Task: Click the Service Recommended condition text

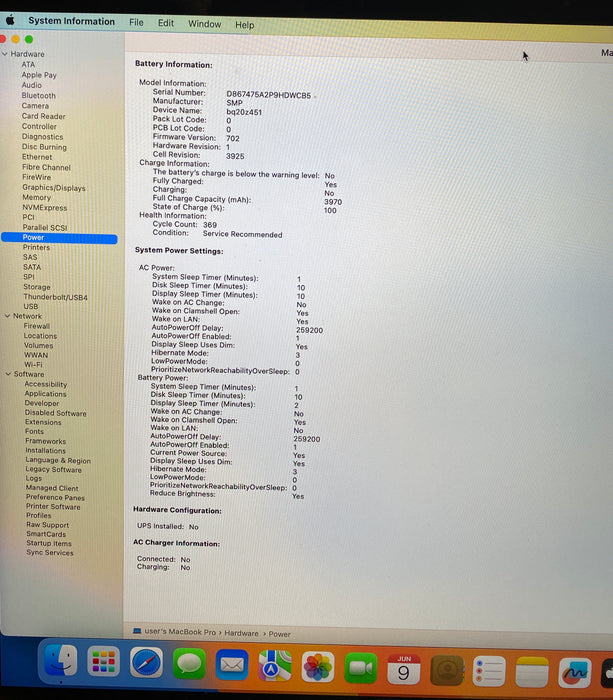Action: pyautogui.click(x=242, y=234)
